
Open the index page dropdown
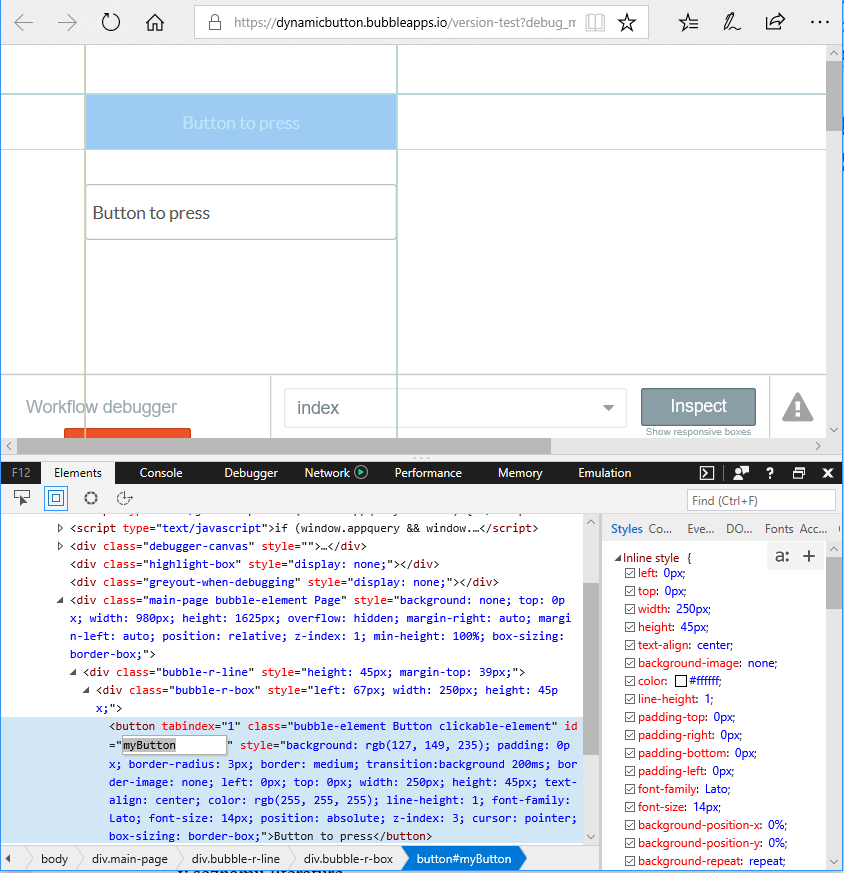pos(455,408)
